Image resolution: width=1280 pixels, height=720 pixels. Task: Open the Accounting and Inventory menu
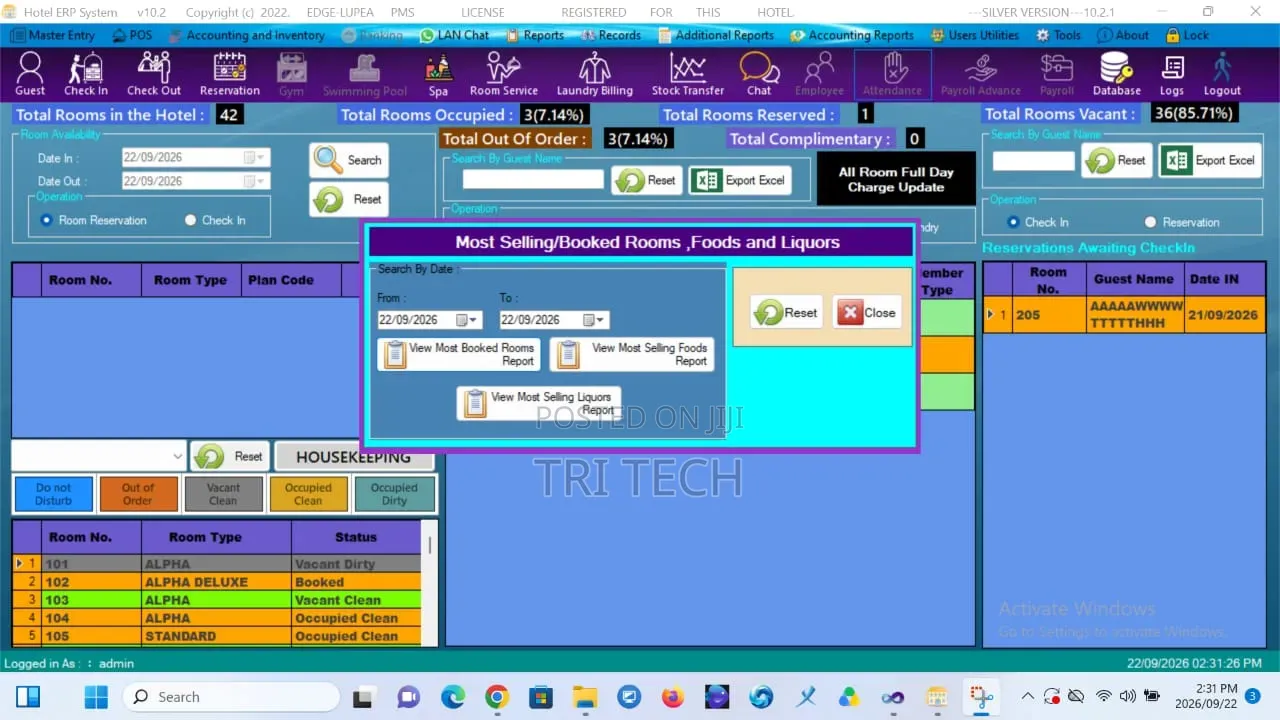pyautogui.click(x=246, y=35)
